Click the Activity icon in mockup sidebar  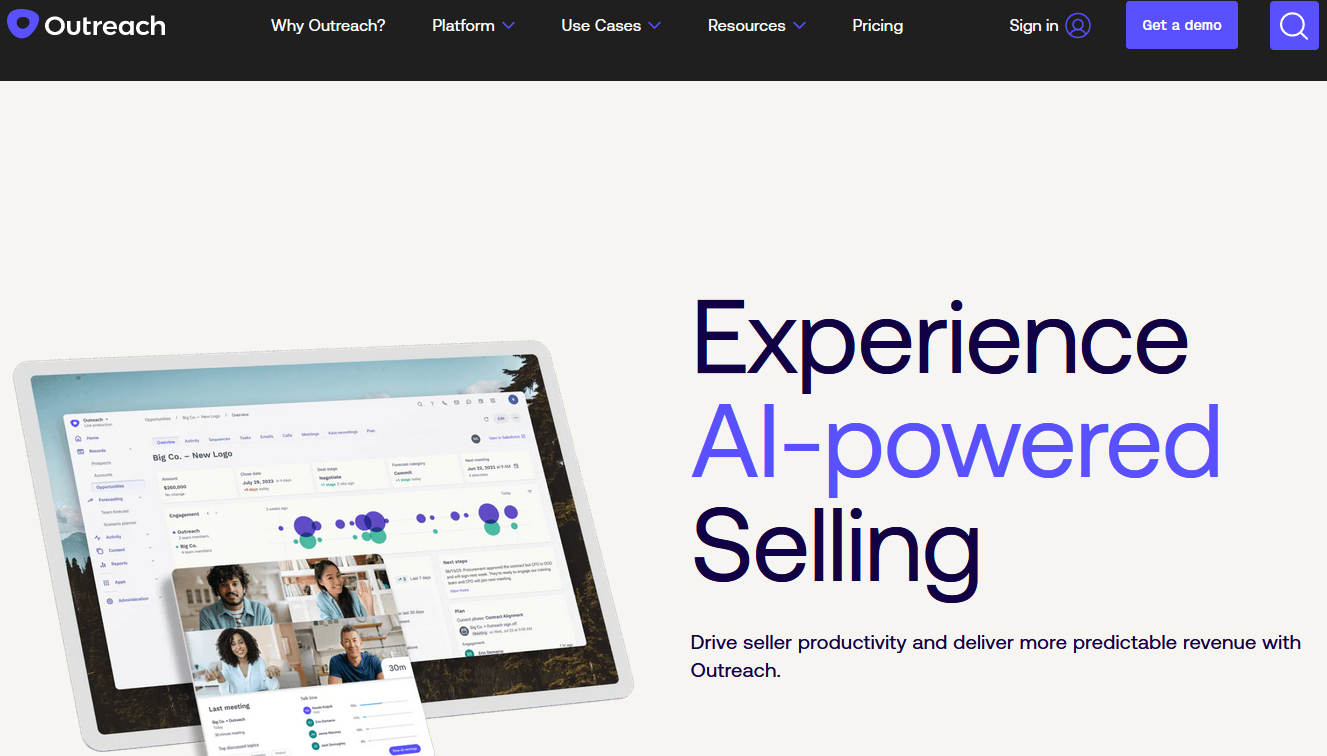pos(96,537)
